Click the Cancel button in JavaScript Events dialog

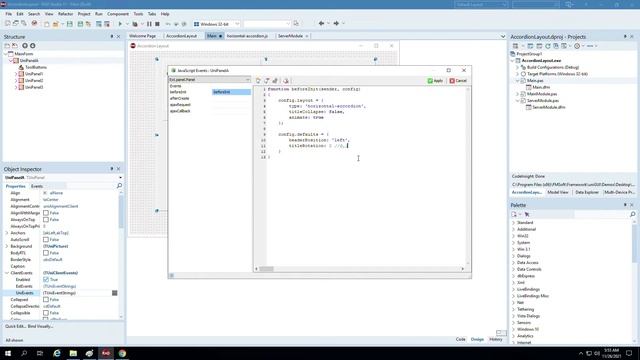(x=458, y=81)
